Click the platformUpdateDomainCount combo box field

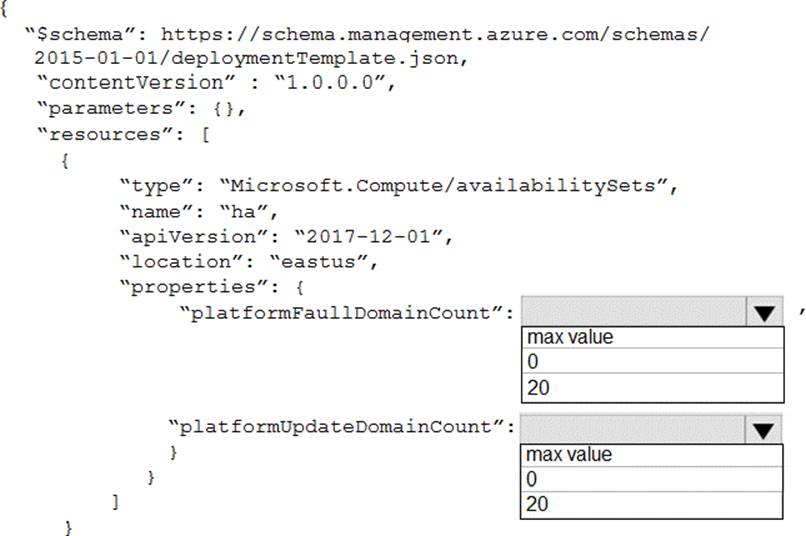click(x=632, y=430)
